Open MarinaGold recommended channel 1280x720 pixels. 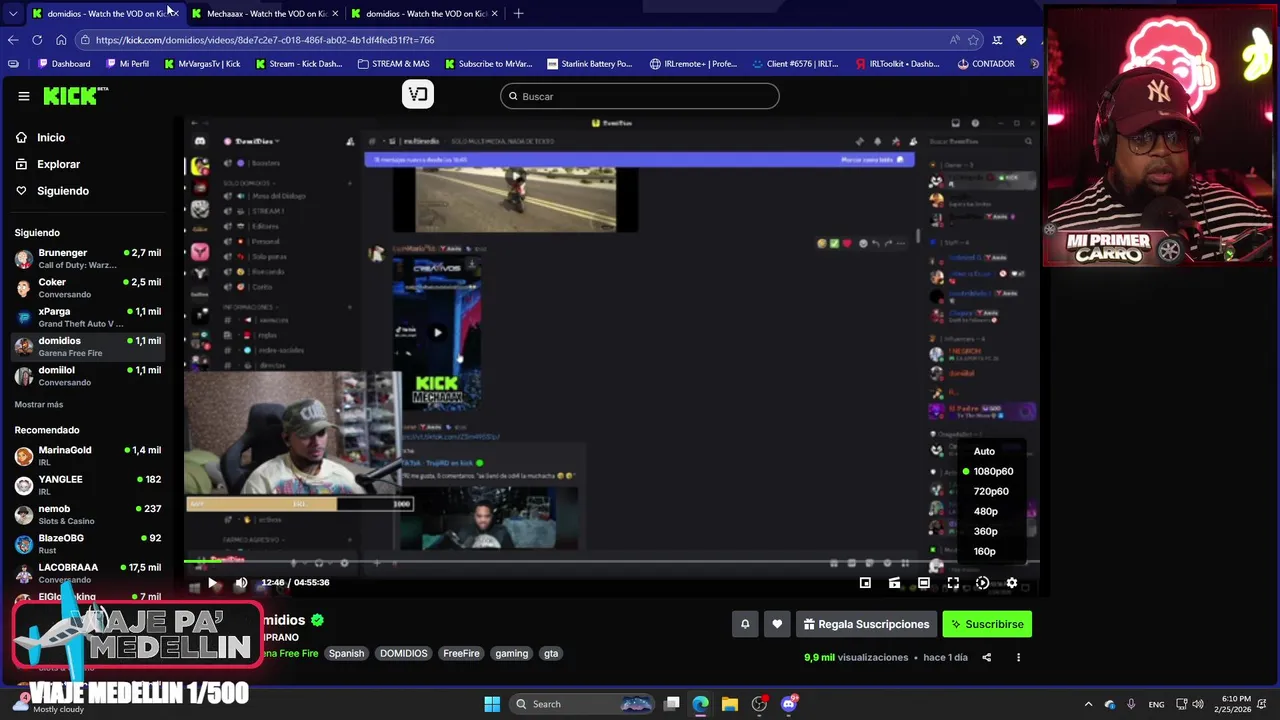pyautogui.click(x=88, y=456)
